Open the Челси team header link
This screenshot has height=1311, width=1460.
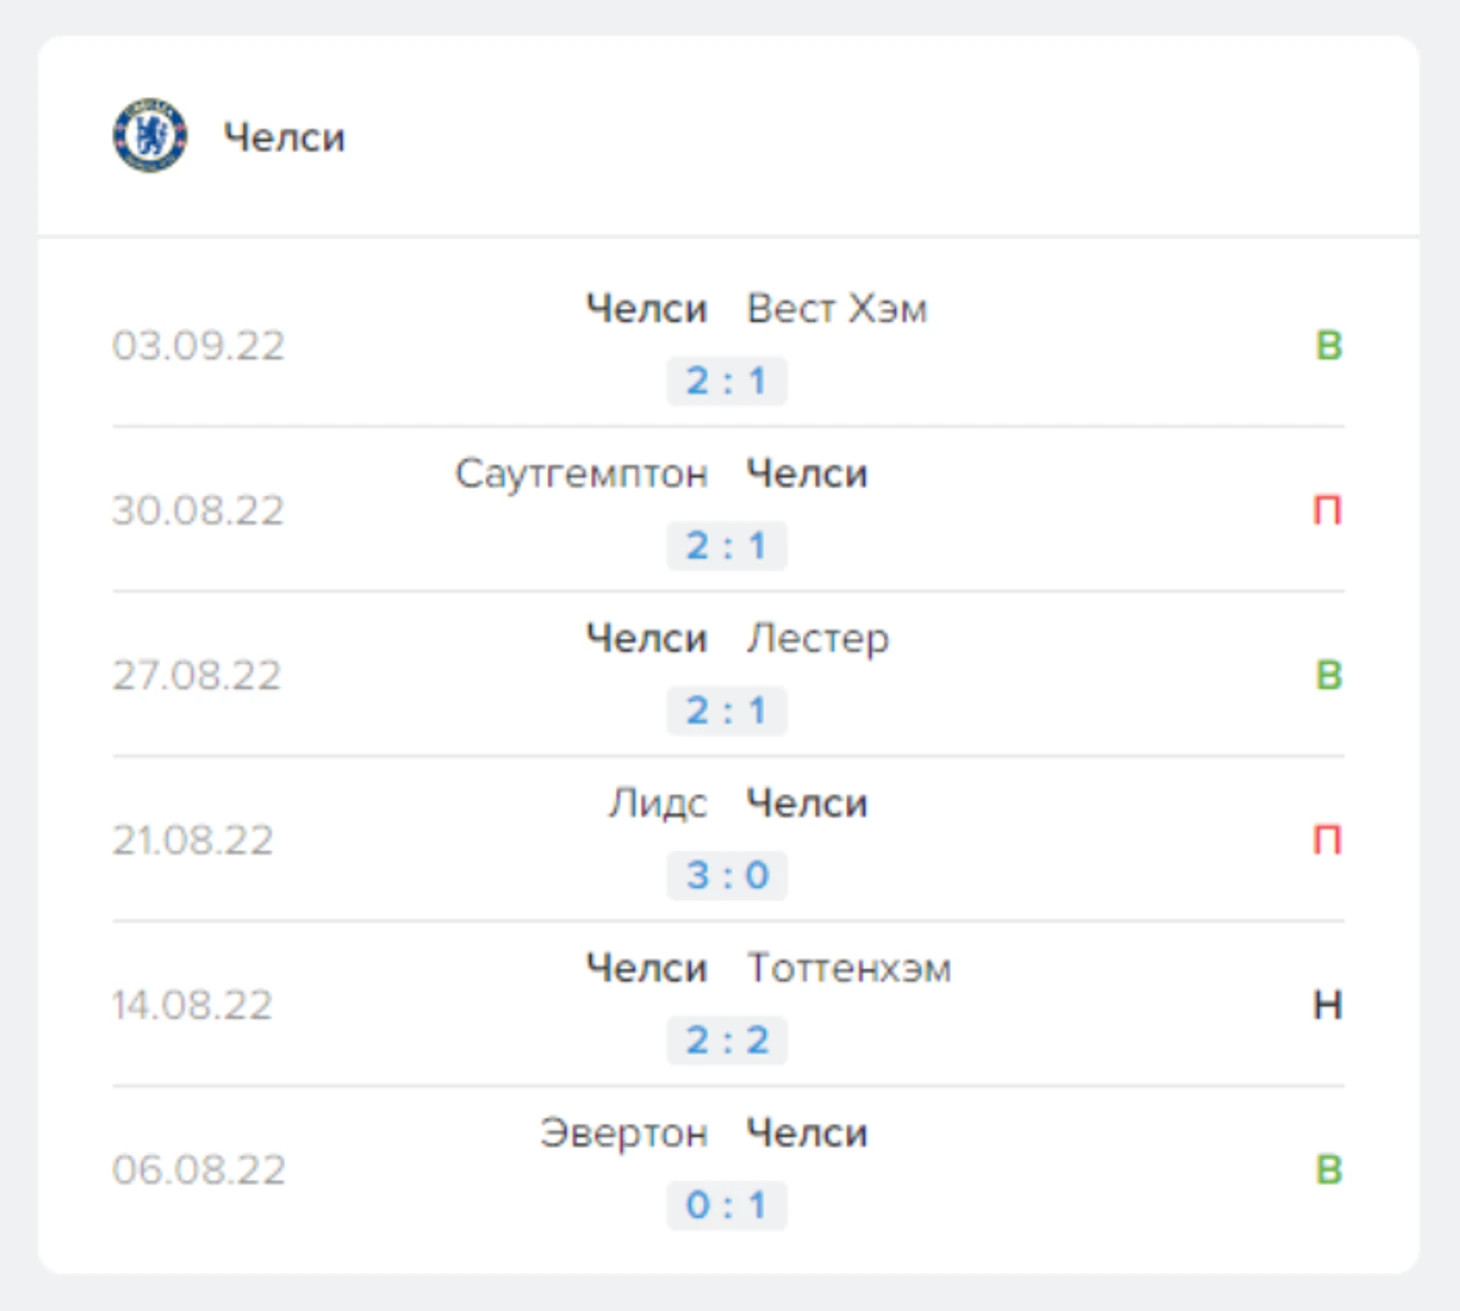pyautogui.click(x=284, y=138)
